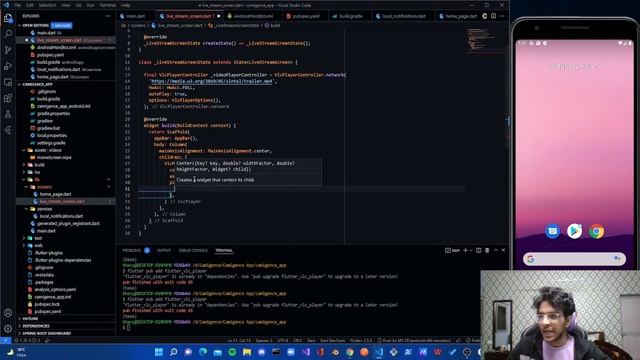Click the split terminal icon
Screen dimensions: 640x360
point(478,250)
